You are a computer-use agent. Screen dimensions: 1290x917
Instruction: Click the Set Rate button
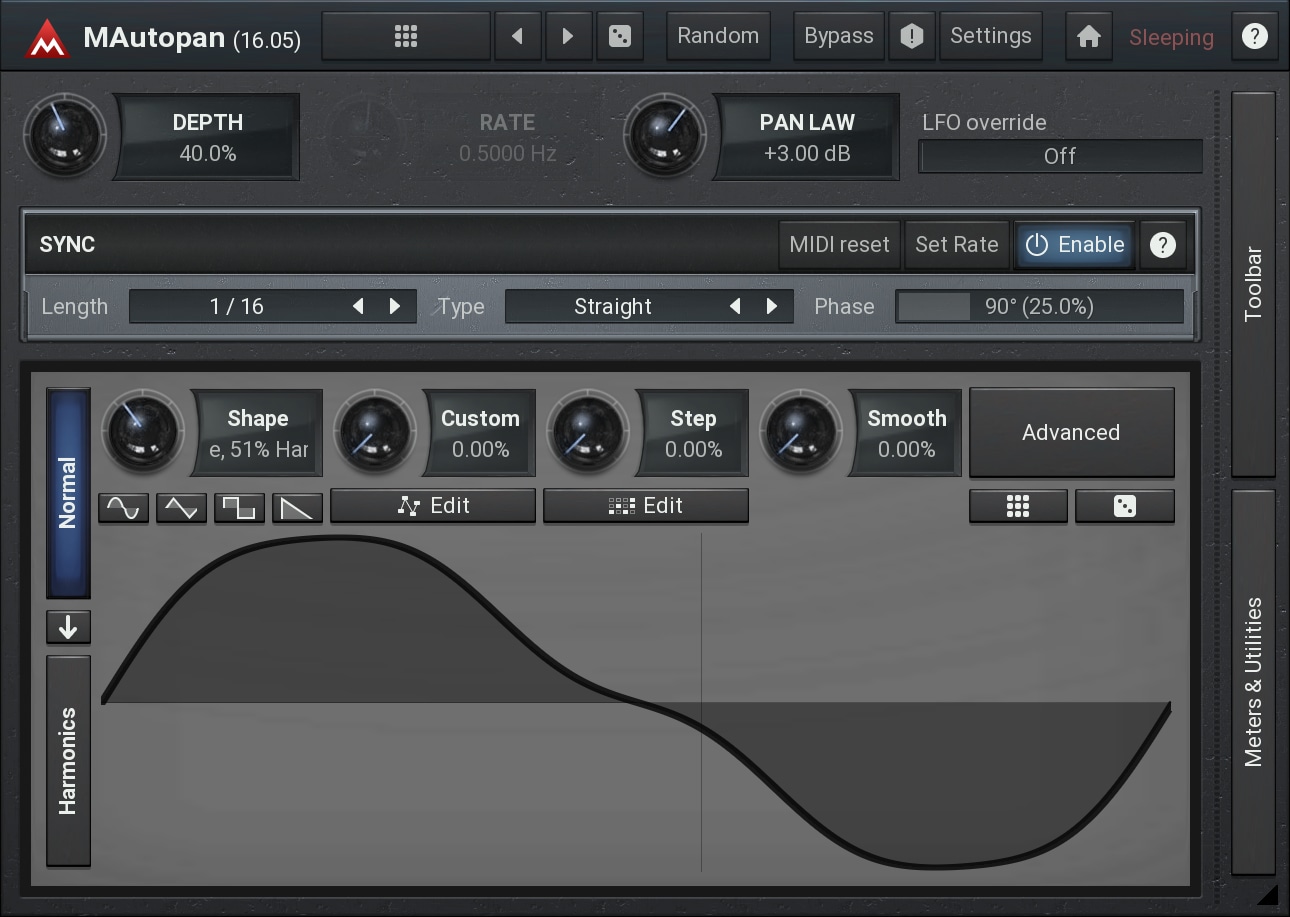(x=957, y=245)
